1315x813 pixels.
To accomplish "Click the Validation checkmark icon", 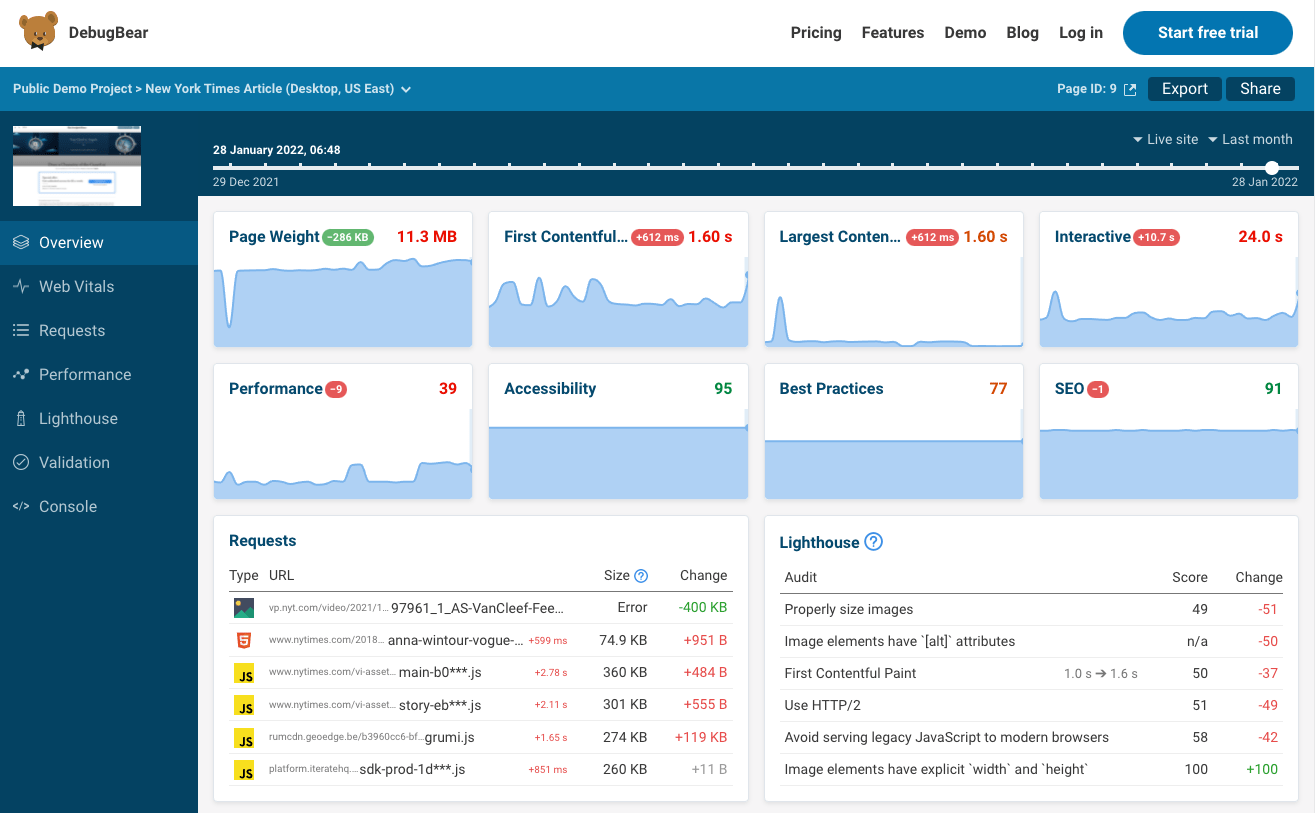I will point(20,462).
